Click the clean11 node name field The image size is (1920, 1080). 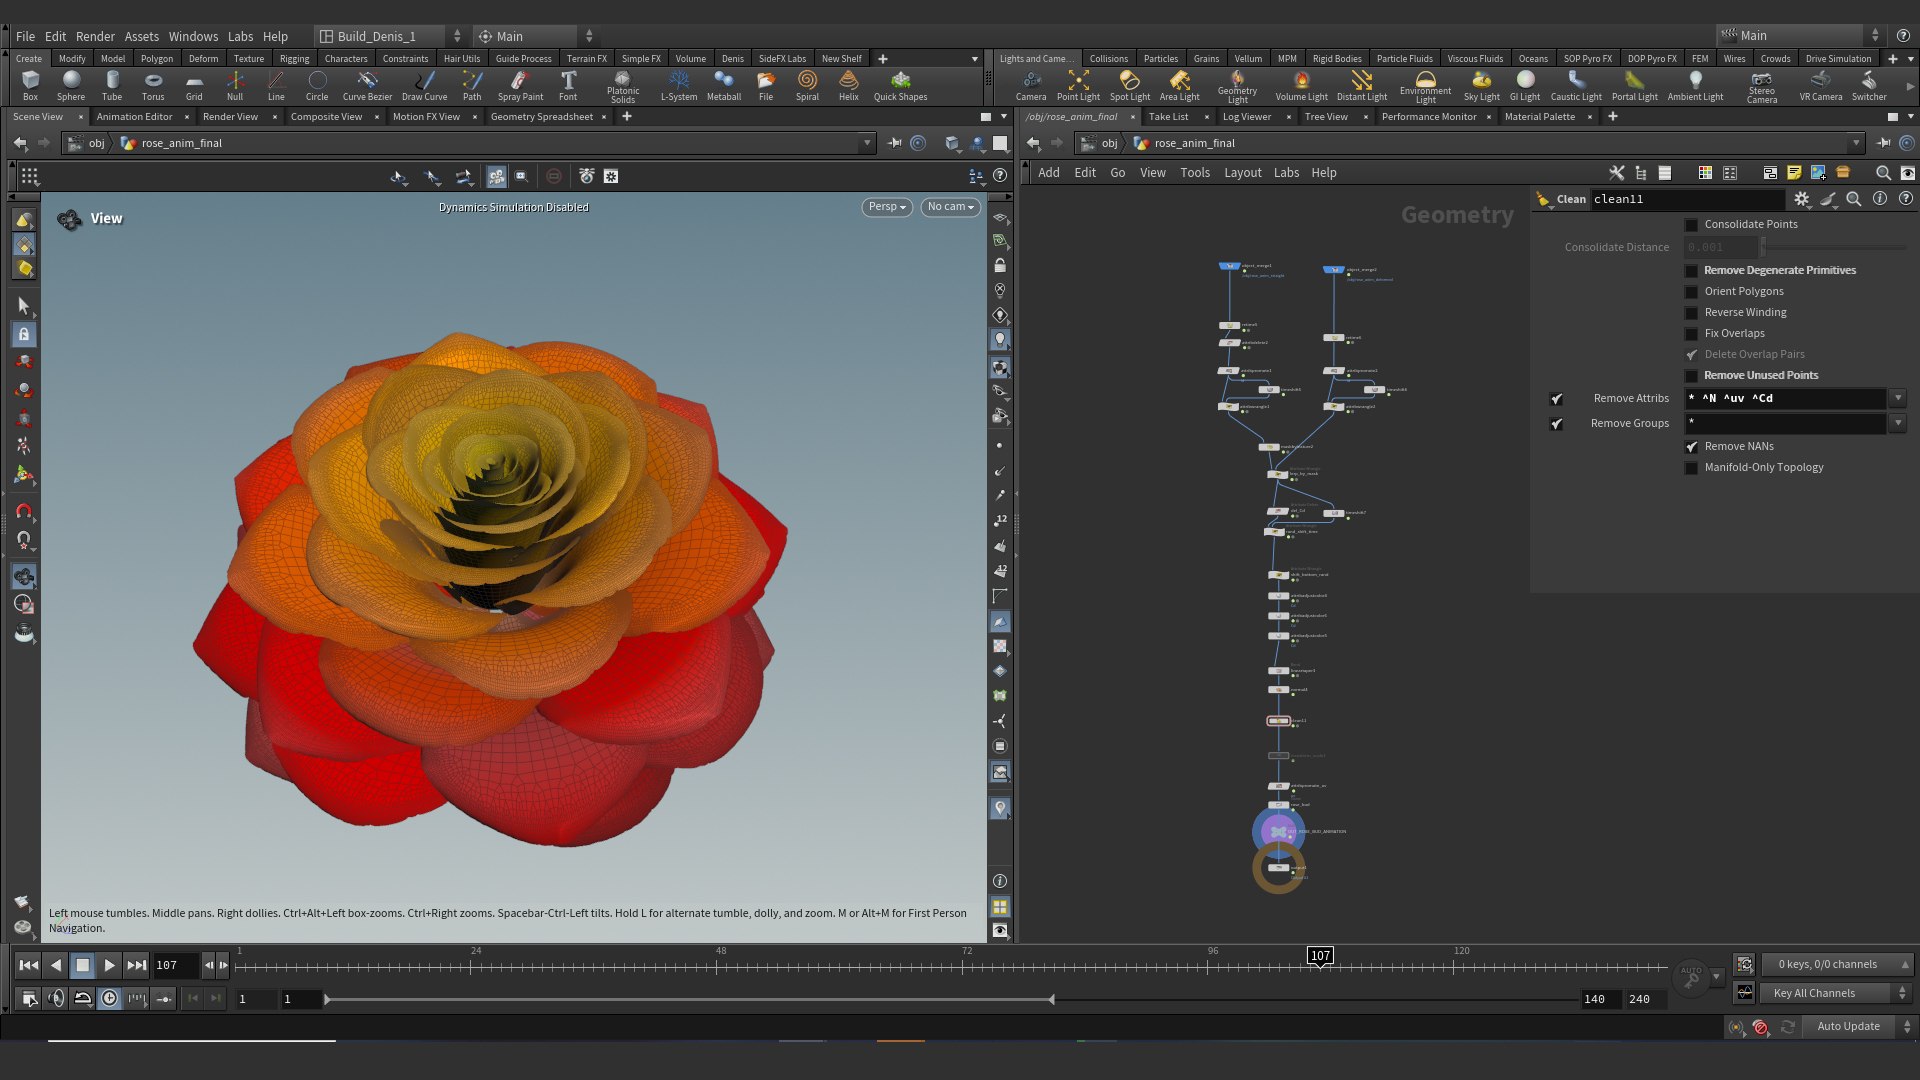(x=1687, y=199)
